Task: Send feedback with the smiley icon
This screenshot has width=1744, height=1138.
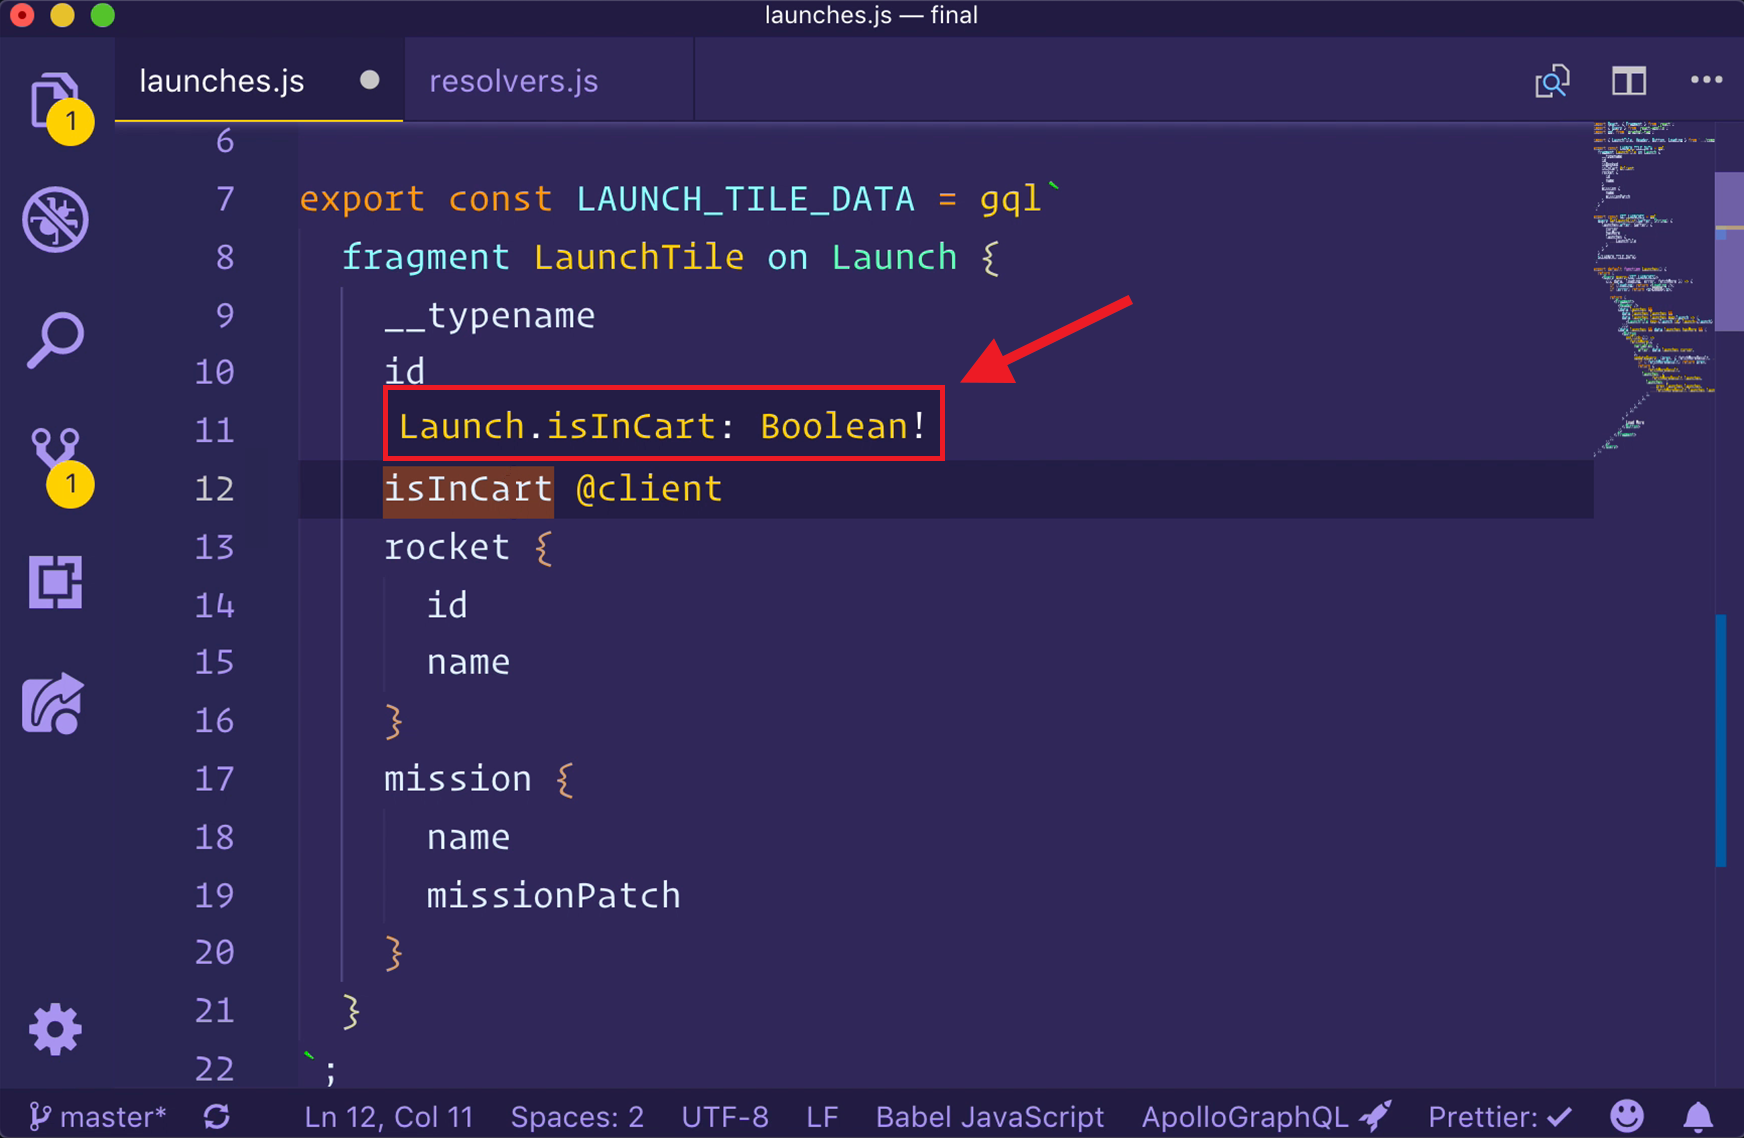Action: (x=1627, y=1117)
